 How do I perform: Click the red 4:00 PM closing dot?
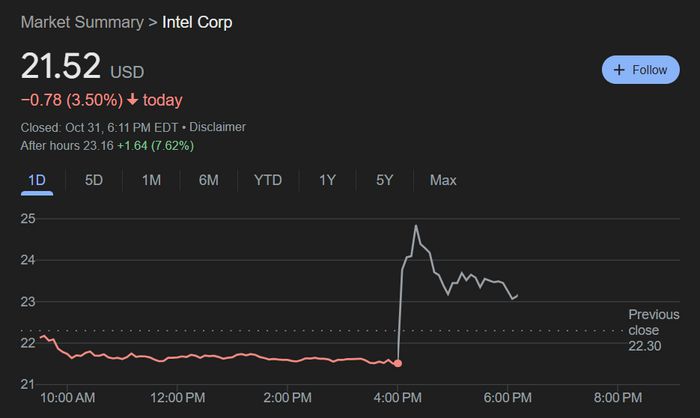point(398,362)
